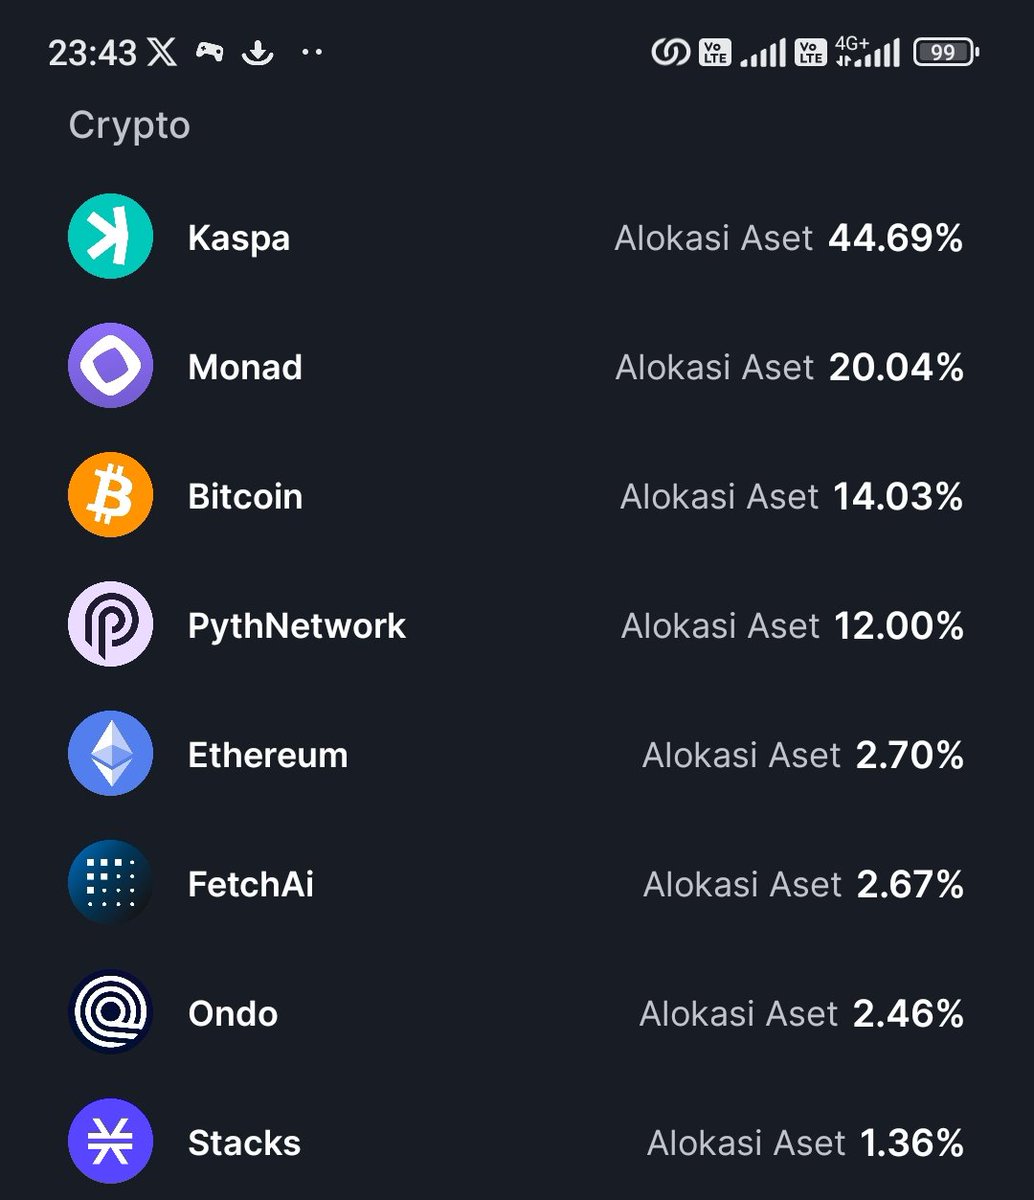Image resolution: width=1034 pixels, height=1200 pixels.
Task: Tap the Crypto section header
Action: (129, 125)
